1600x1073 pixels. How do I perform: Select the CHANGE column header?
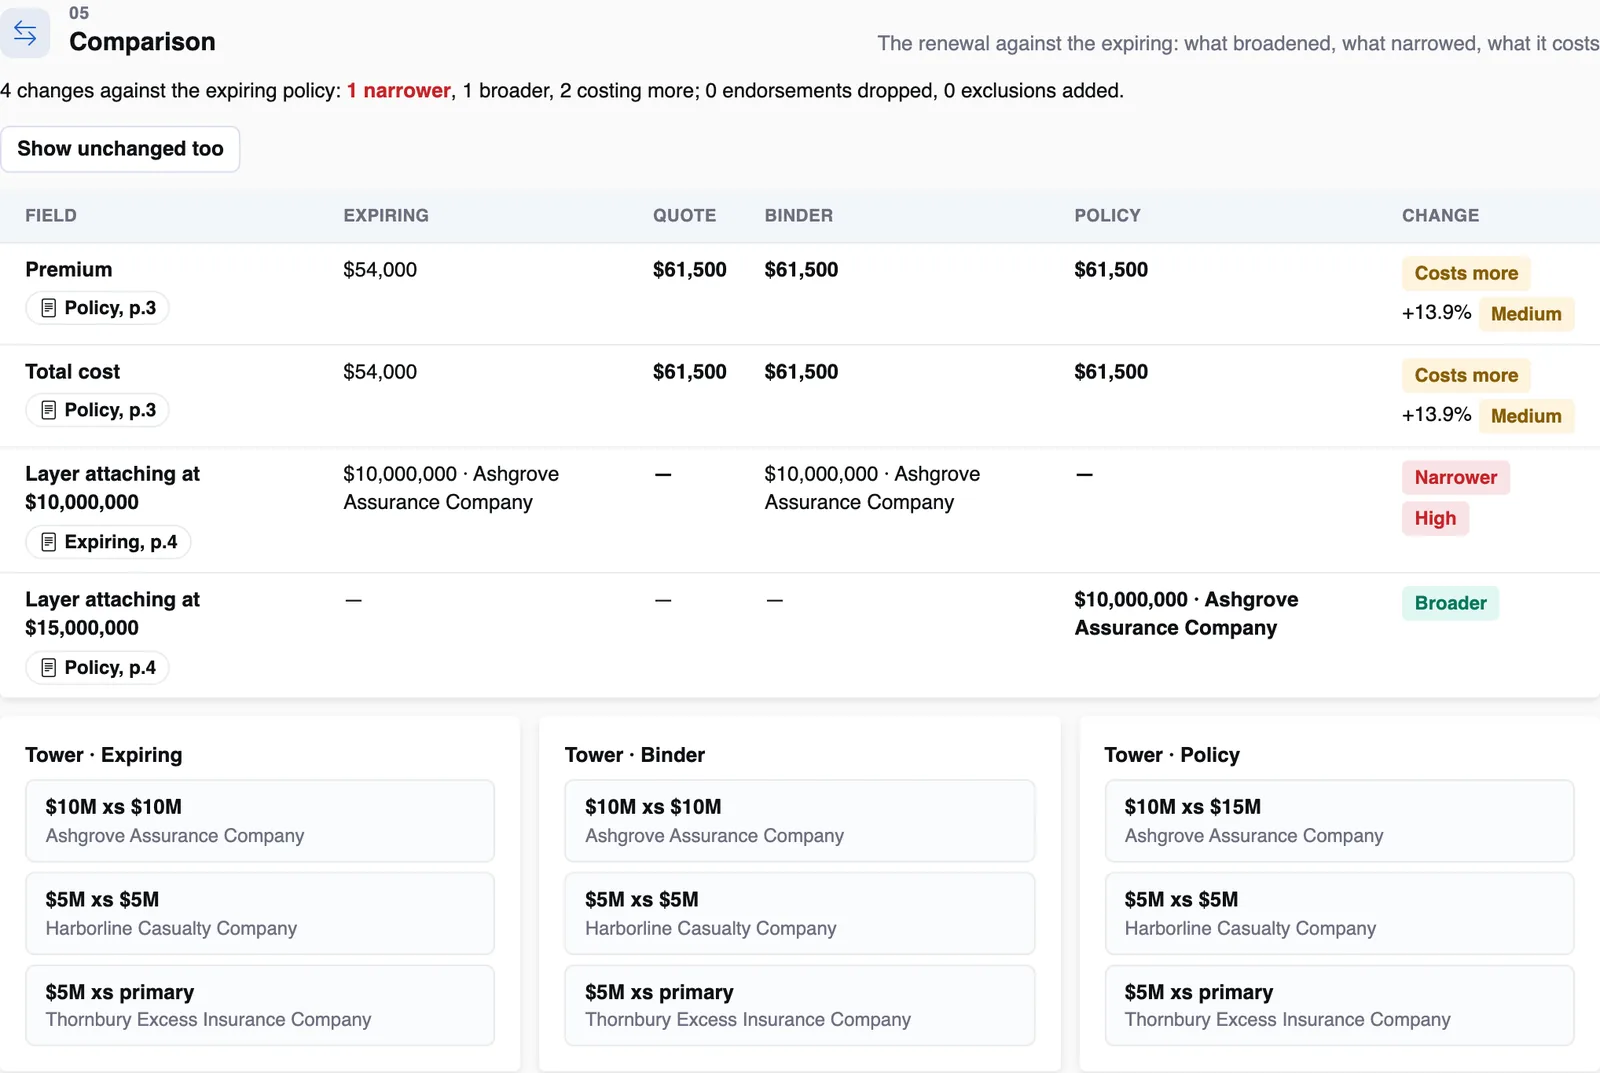coord(1440,215)
